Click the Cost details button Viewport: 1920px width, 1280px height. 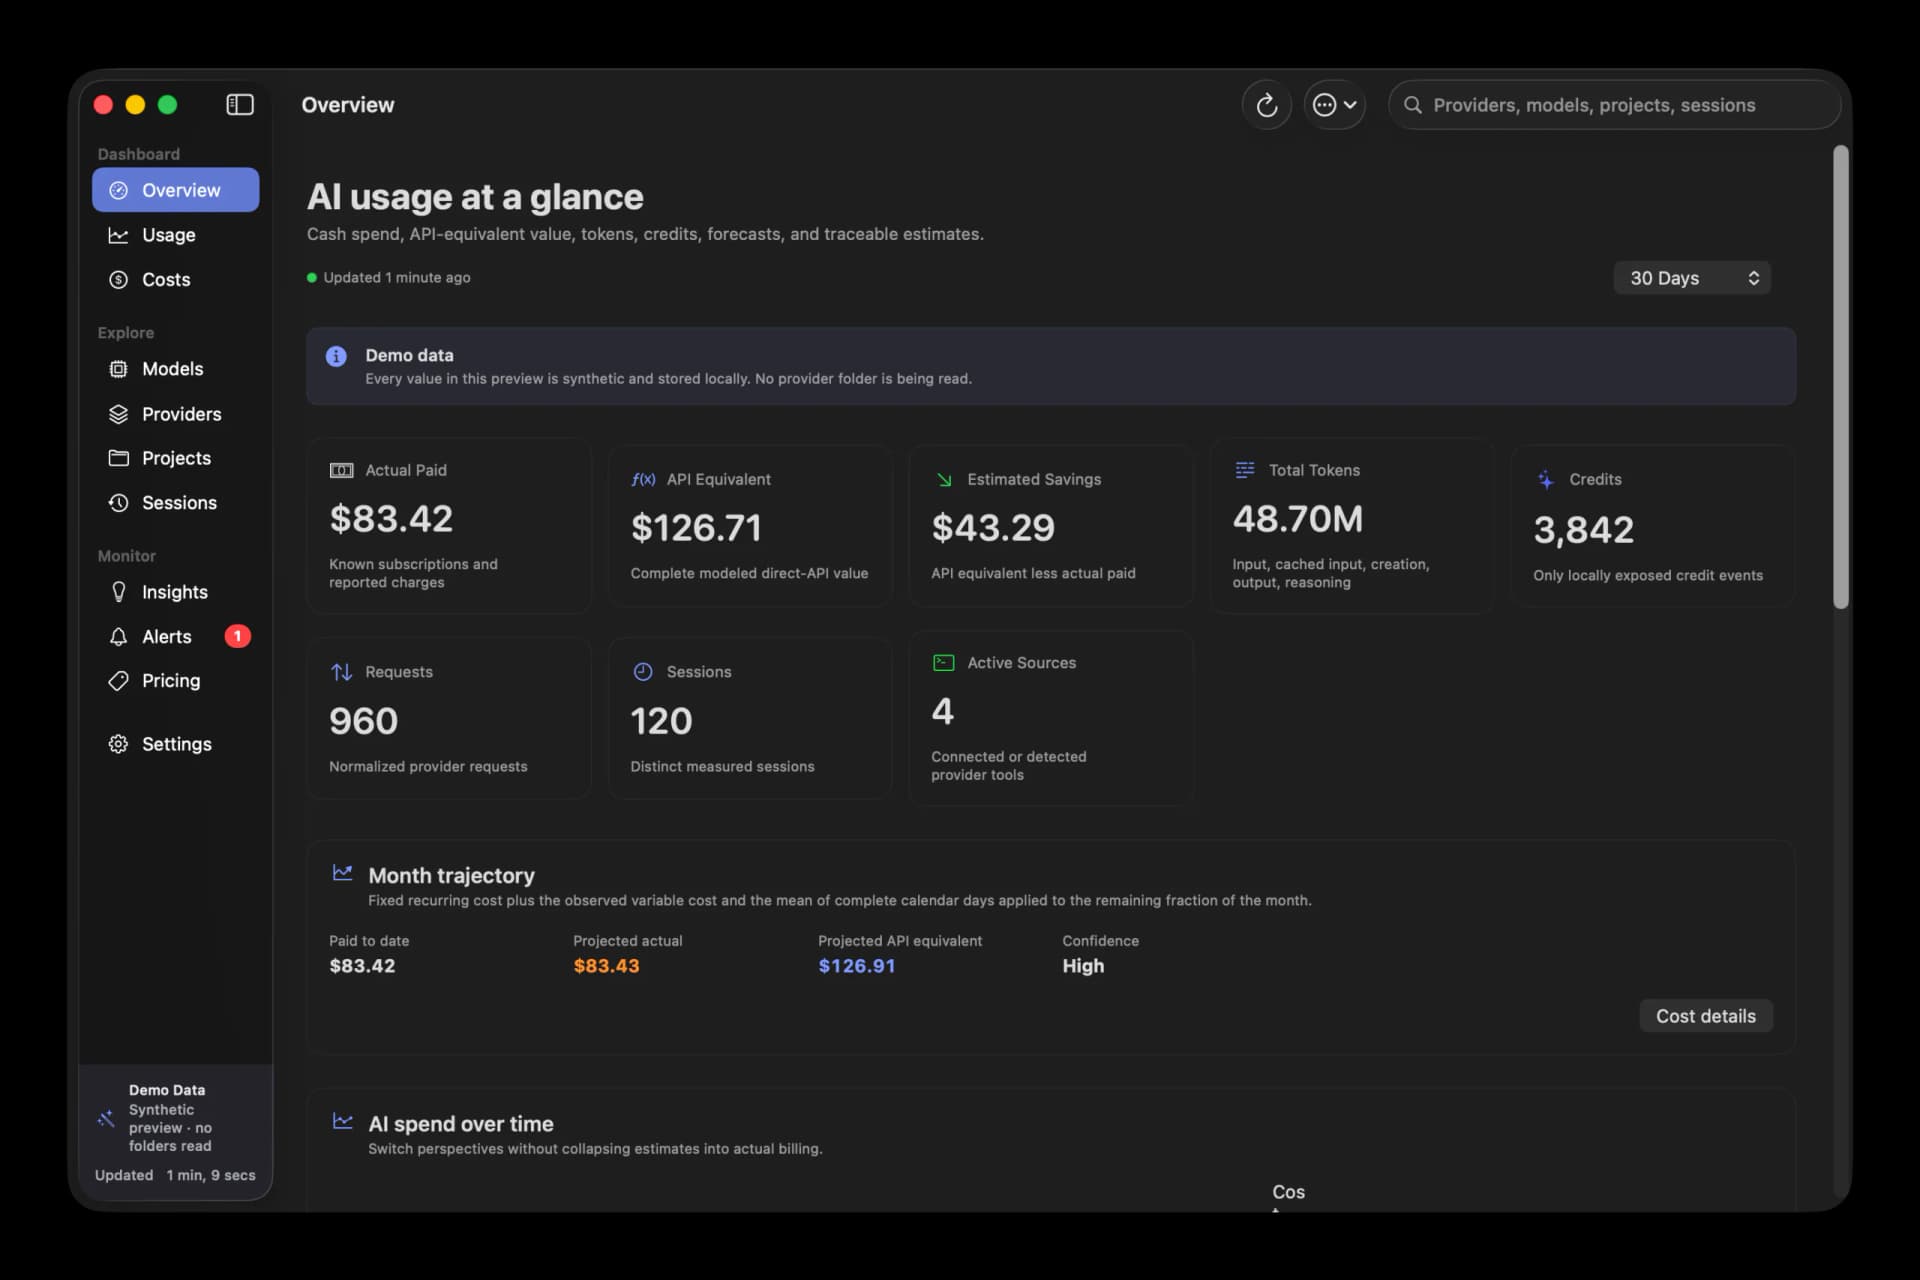pyautogui.click(x=1705, y=1016)
